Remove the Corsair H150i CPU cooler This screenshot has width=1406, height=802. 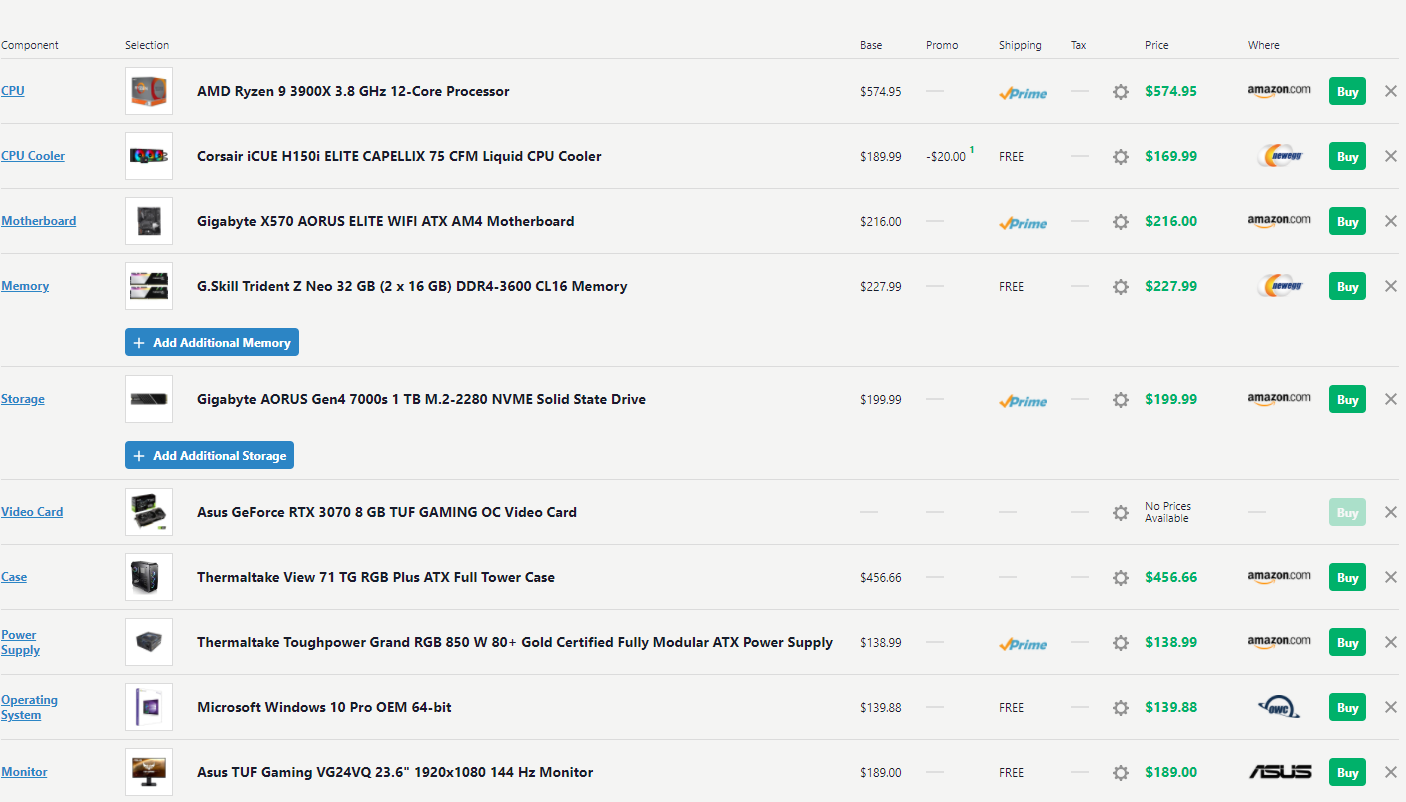pos(1391,156)
